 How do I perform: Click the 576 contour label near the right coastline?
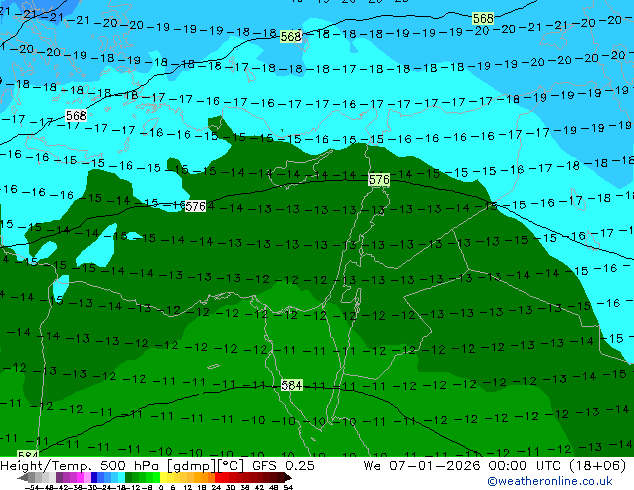pos(379,180)
